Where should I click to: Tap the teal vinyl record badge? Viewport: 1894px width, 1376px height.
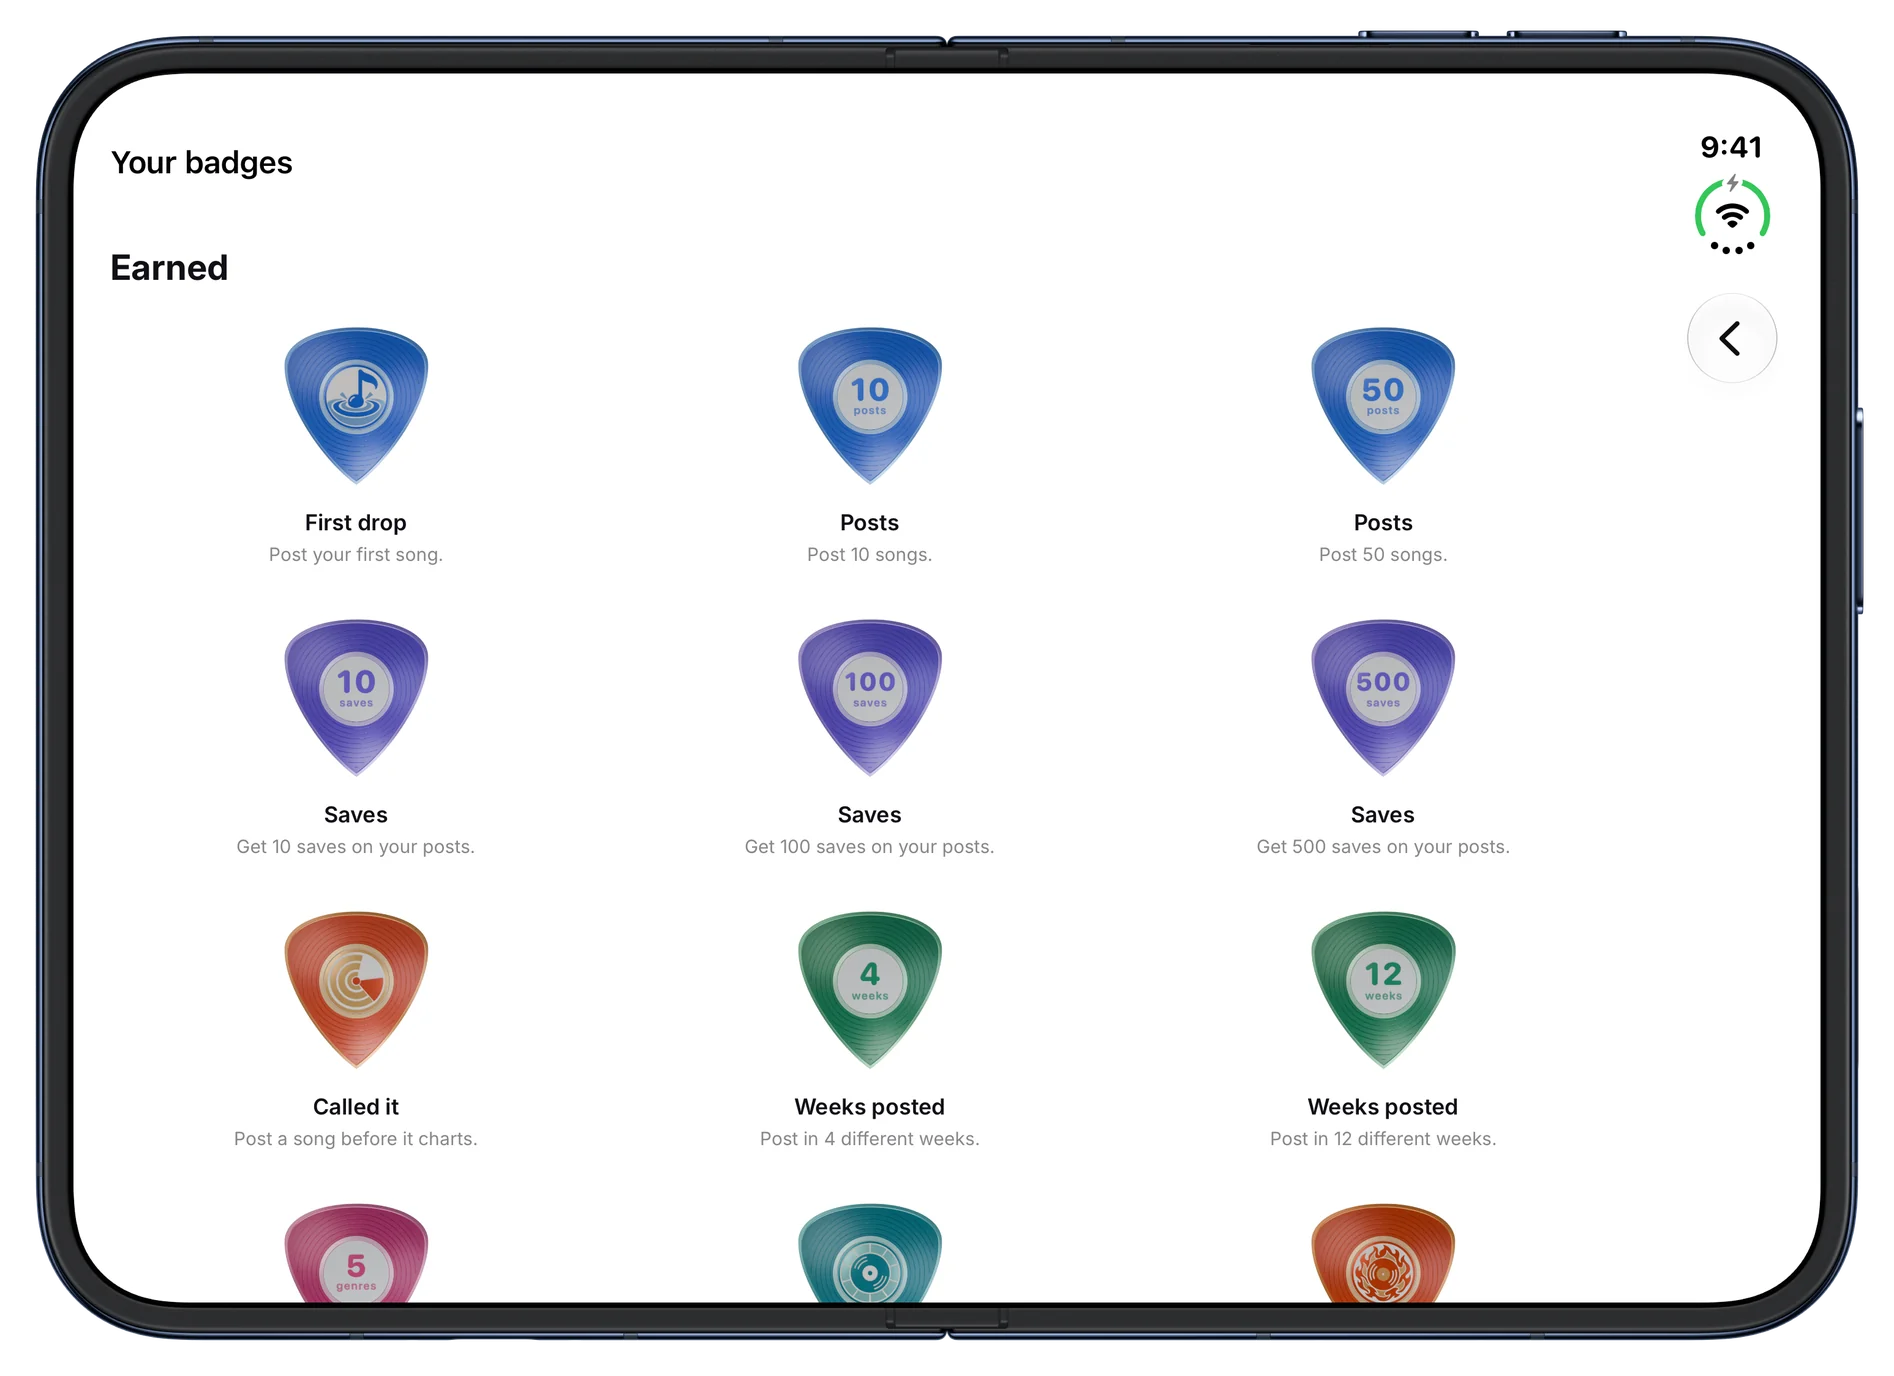pyautogui.click(x=870, y=1254)
